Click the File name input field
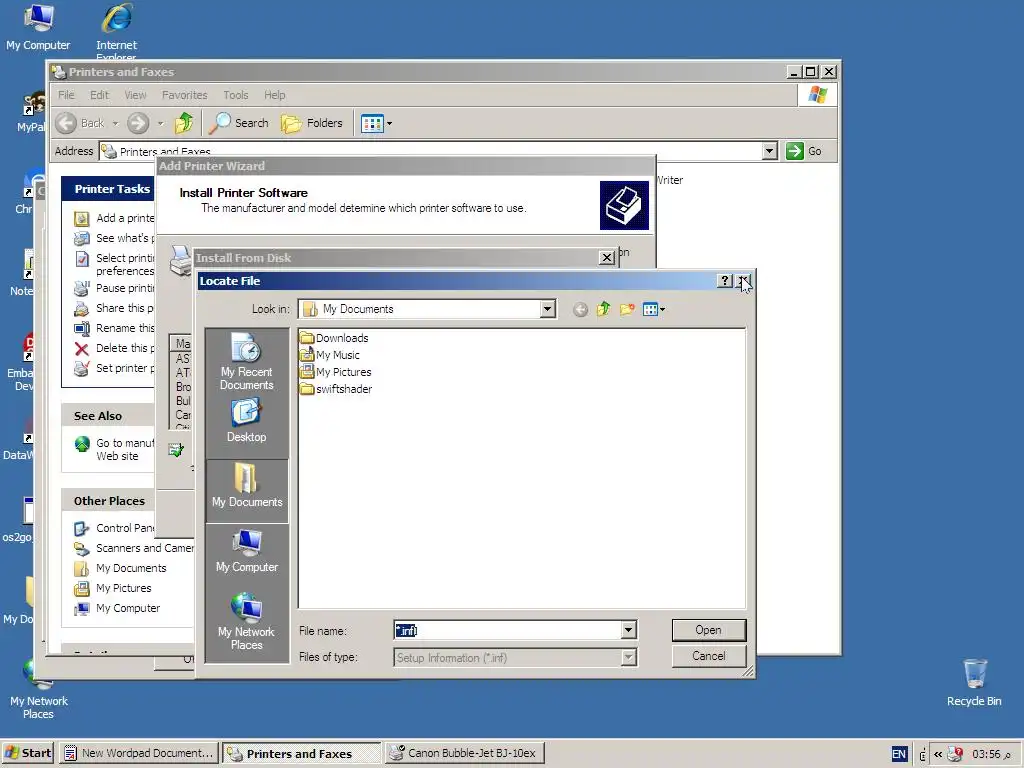 tap(508, 630)
